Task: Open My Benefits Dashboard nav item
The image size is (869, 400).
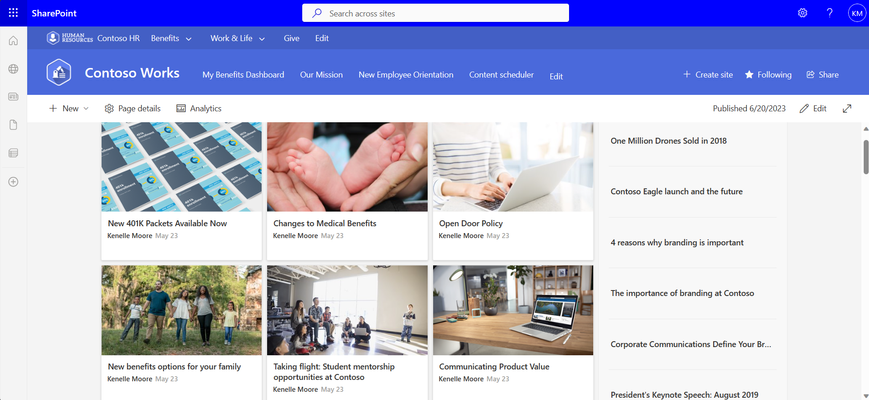Action: 243,74
